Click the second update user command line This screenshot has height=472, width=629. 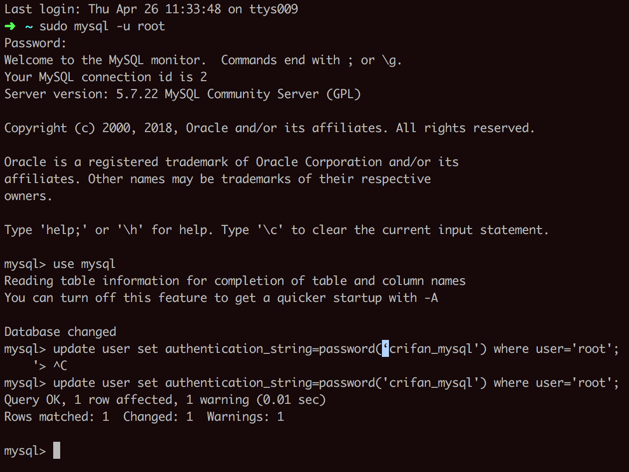tap(336, 383)
